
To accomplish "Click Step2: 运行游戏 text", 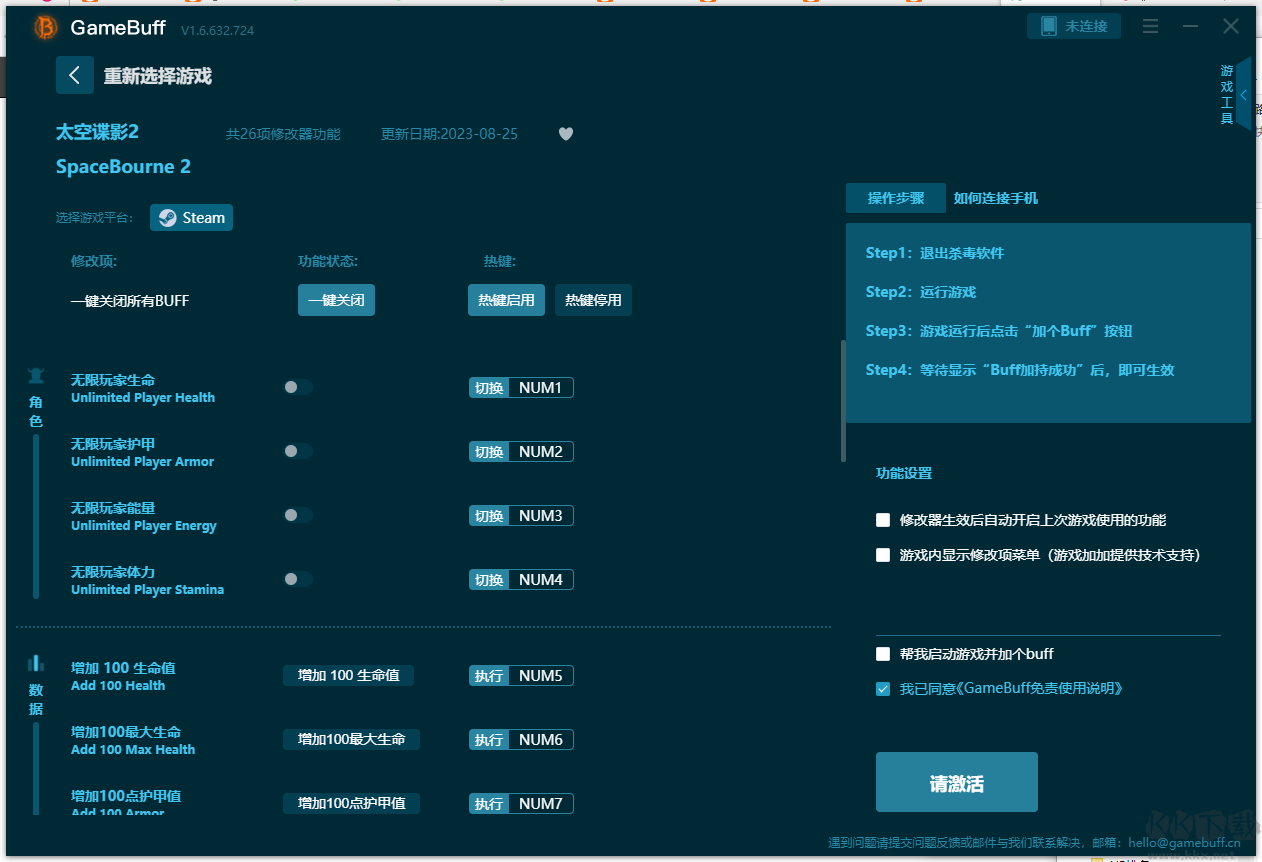I will [921, 292].
